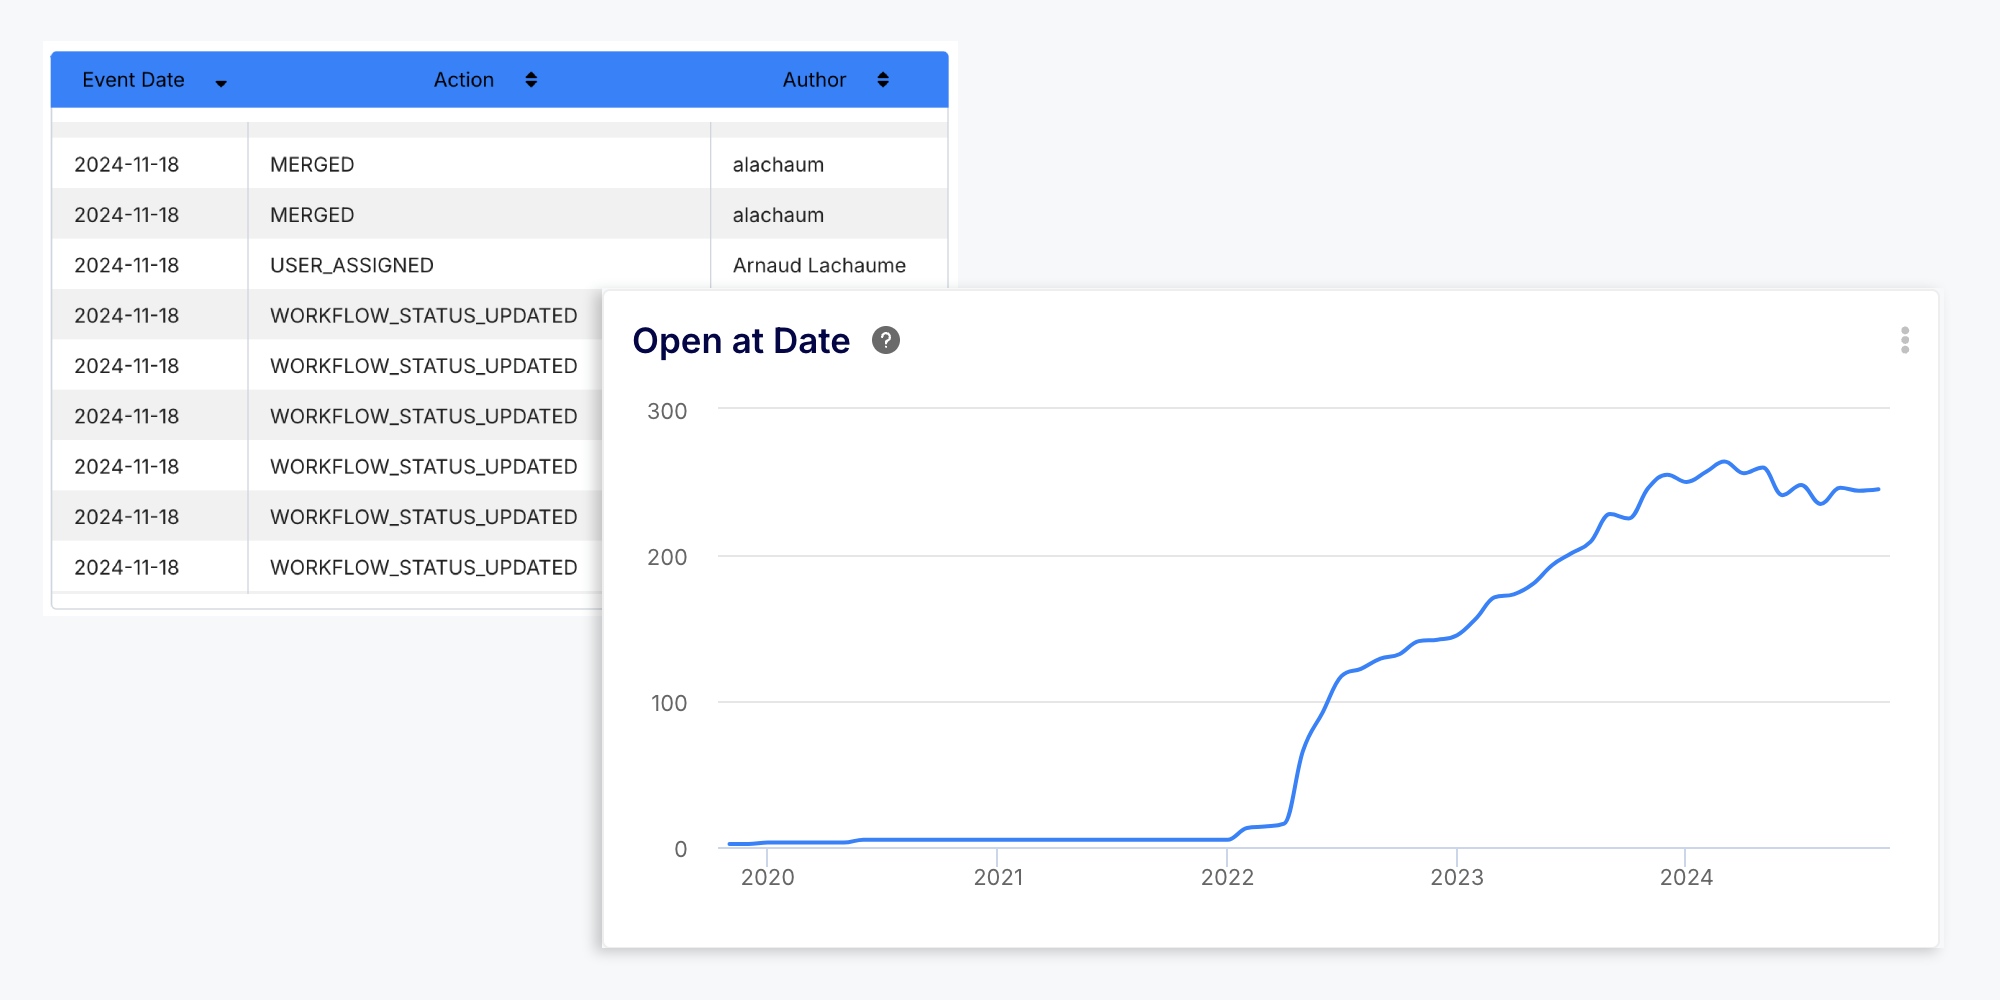Select the last WORKFLOW_STATUS_UPDATED row
Image resolution: width=2000 pixels, height=1000 pixels.
tap(424, 567)
